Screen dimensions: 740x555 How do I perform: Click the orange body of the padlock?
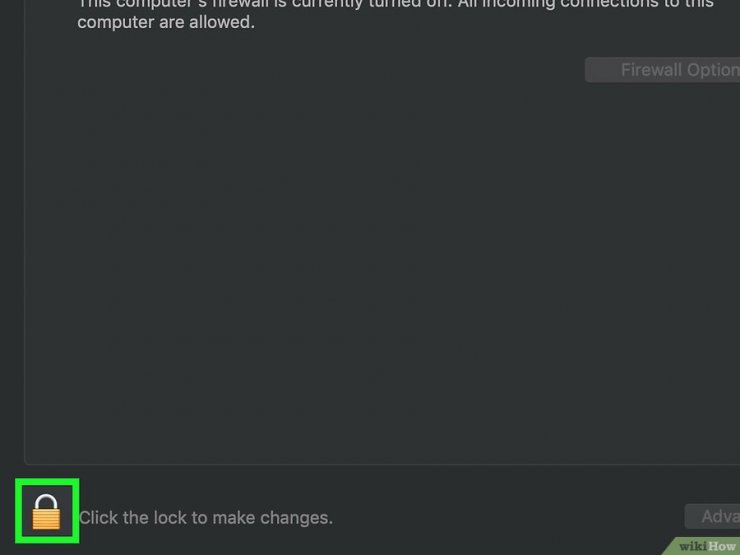[x=46, y=520]
